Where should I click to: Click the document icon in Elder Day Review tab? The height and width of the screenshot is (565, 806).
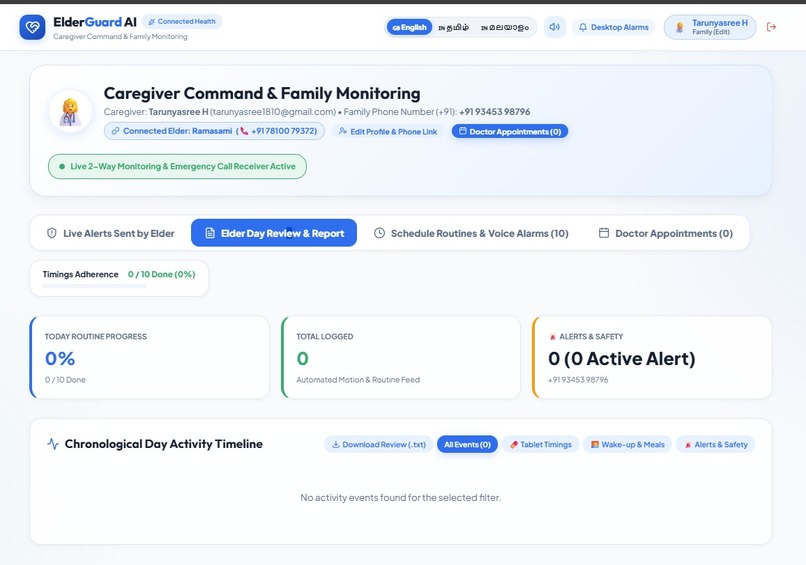(x=210, y=233)
